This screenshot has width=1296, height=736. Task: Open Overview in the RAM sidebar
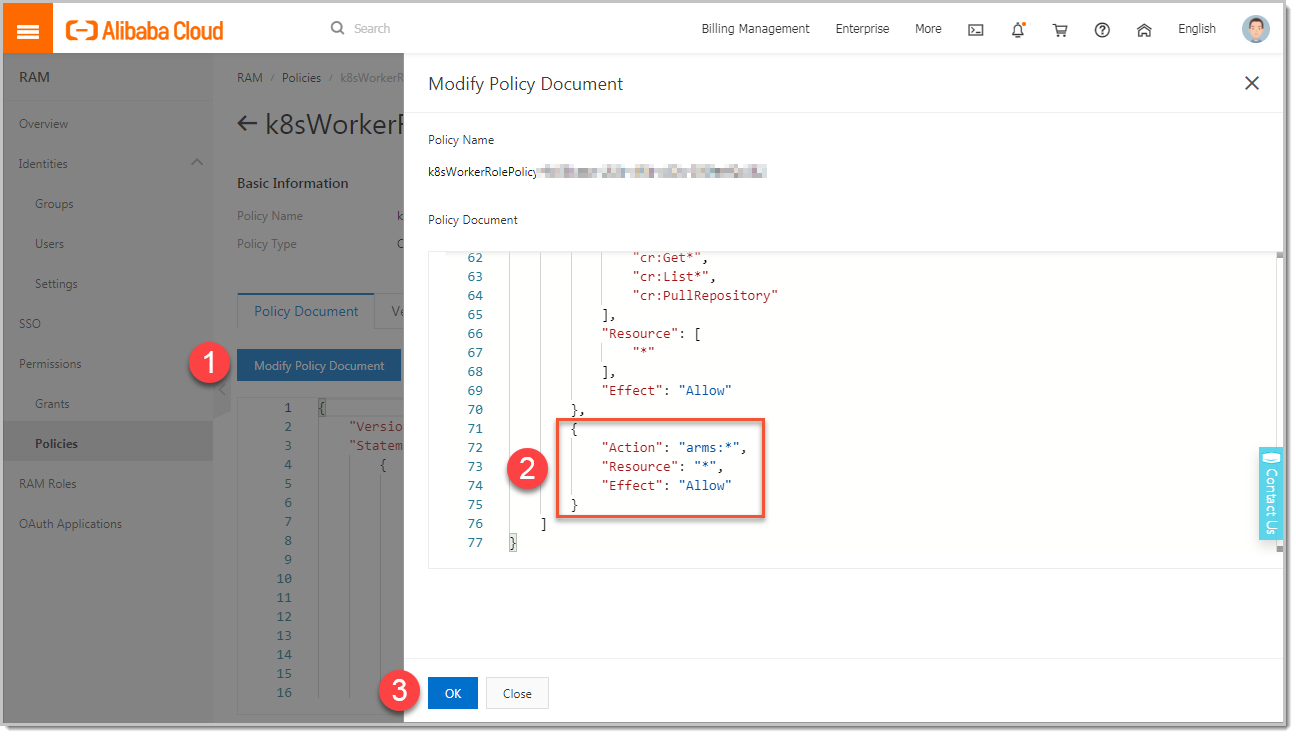(44, 124)
